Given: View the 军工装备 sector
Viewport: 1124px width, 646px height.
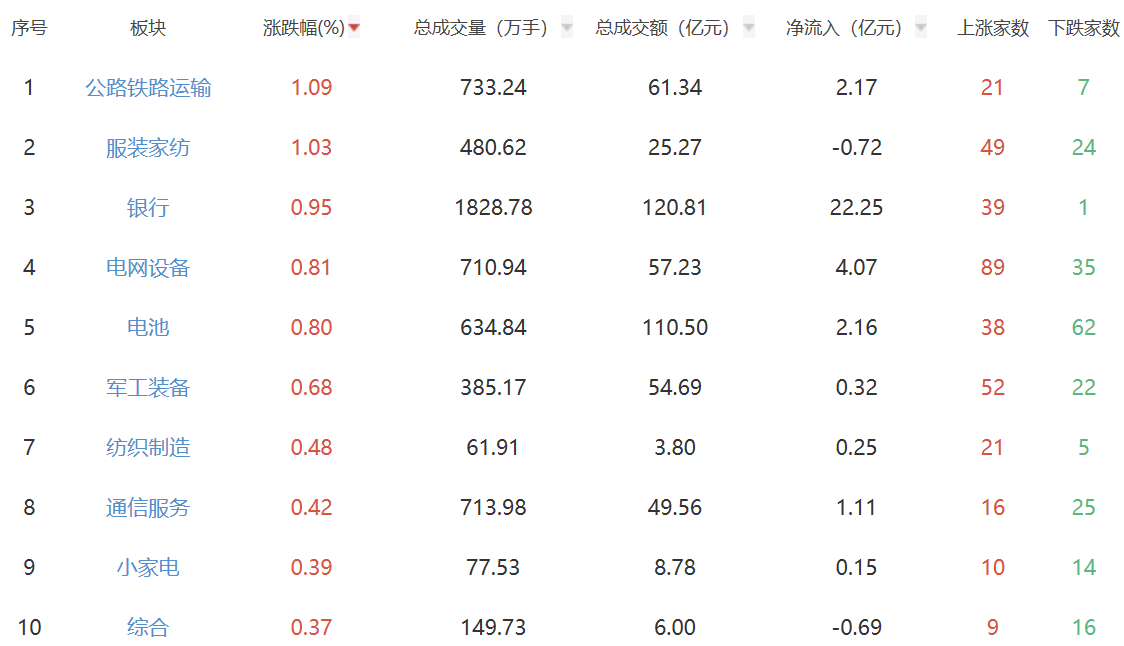Looking at the screenshot, I should click(x=148, y=388).
